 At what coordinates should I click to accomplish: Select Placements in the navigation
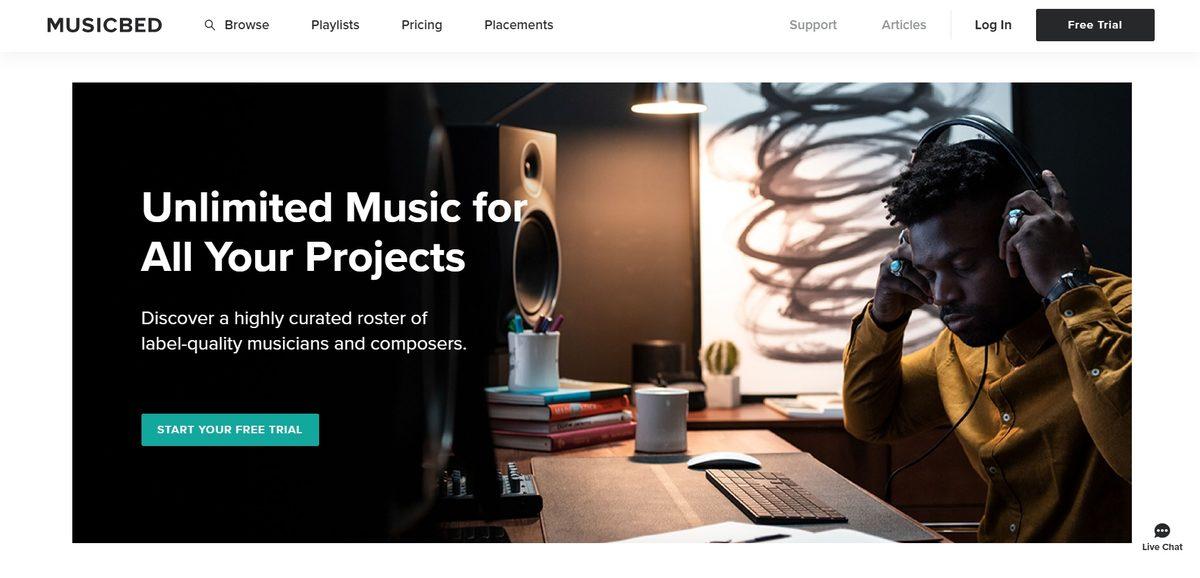(x=519, y=25)
